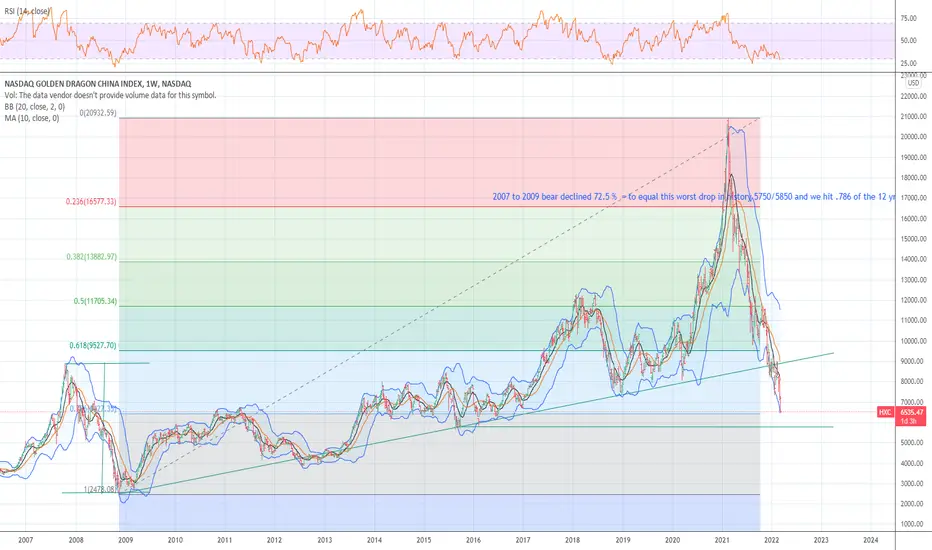
Task: Click the 13000.00 price scale value
Action: pos(914,279)
